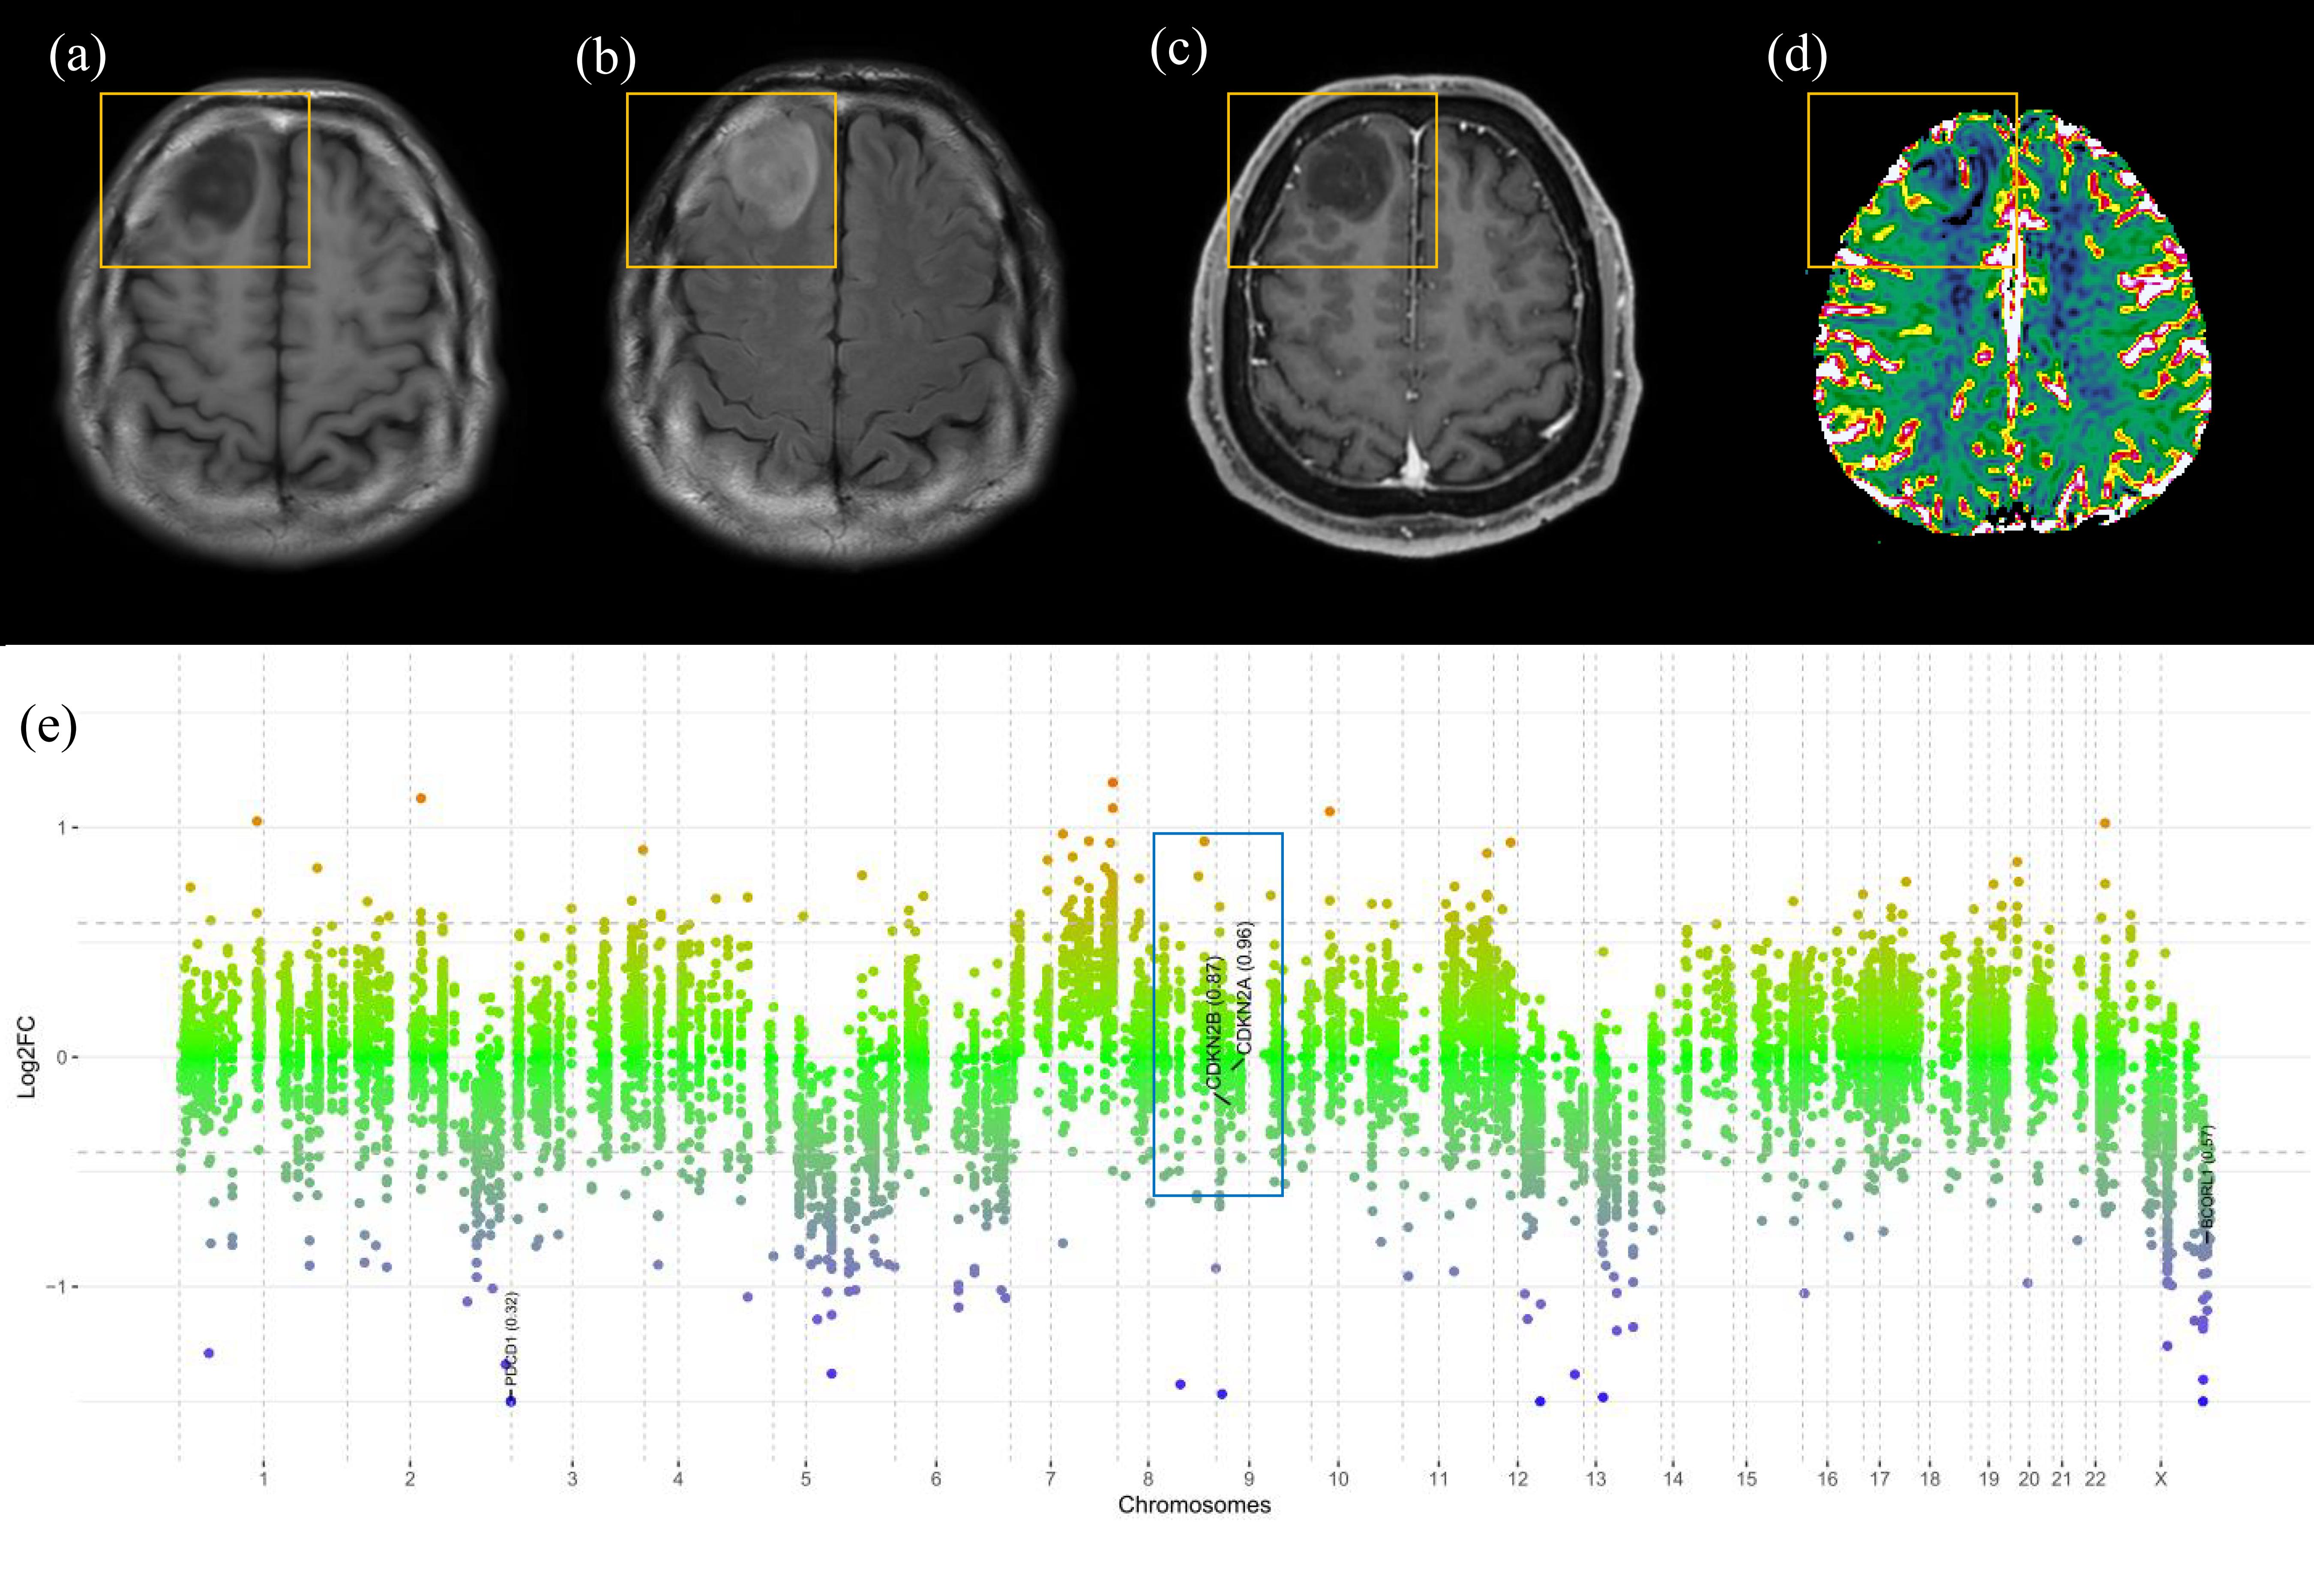This screenshot has width=2314, height=1596.
Task: Click the (e) panel label
Action: pyautogui.click(x=48, y=727)
